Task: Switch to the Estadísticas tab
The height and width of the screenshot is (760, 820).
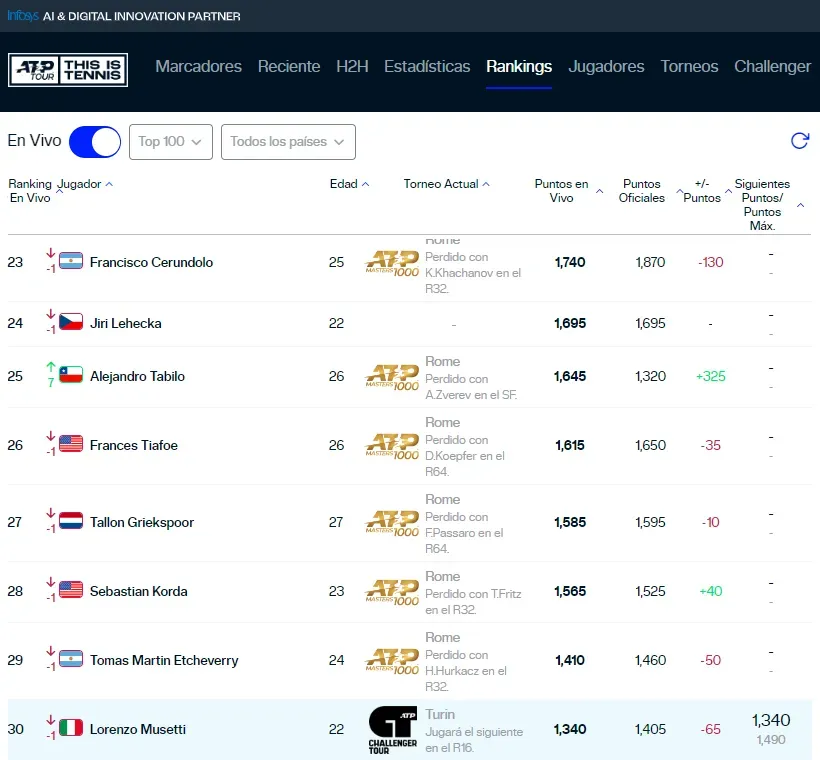Action: pyautogui.click(x=427, y=66)
